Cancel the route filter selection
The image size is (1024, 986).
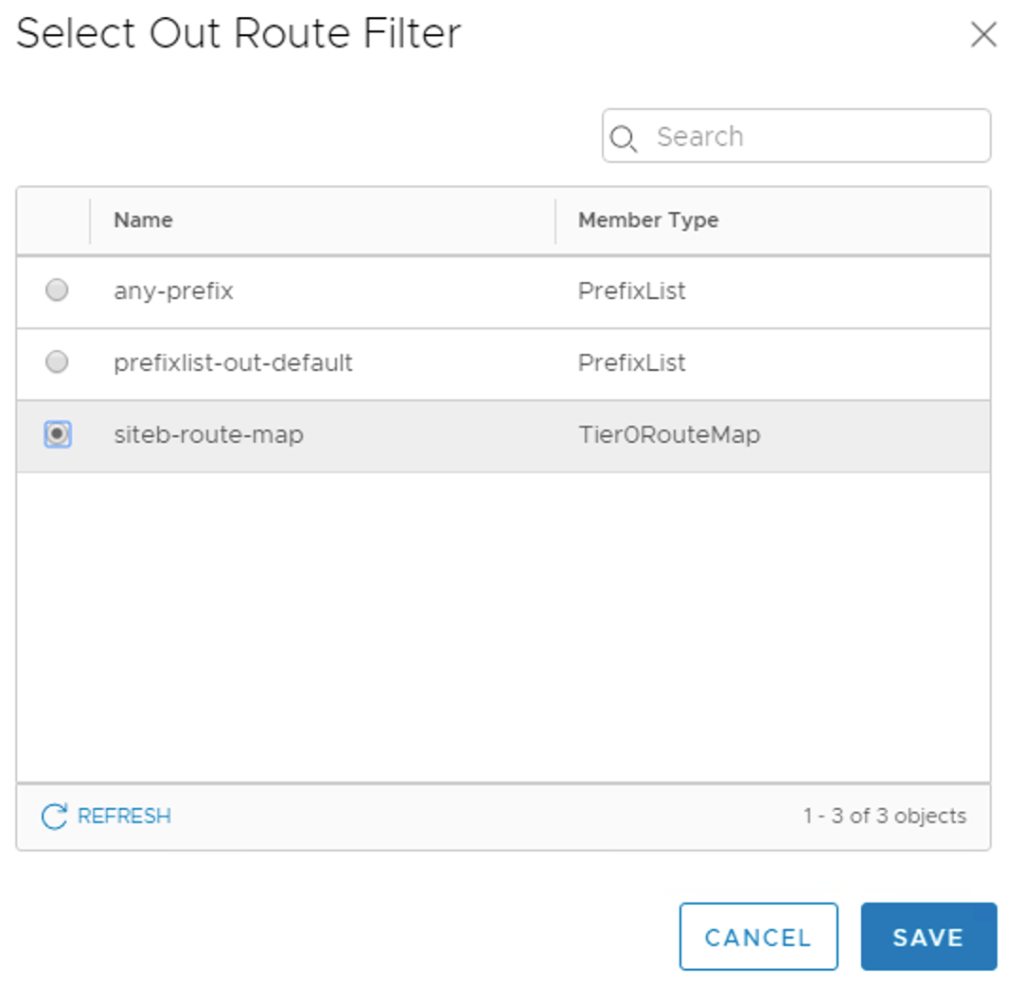click(x=758, y=937)
